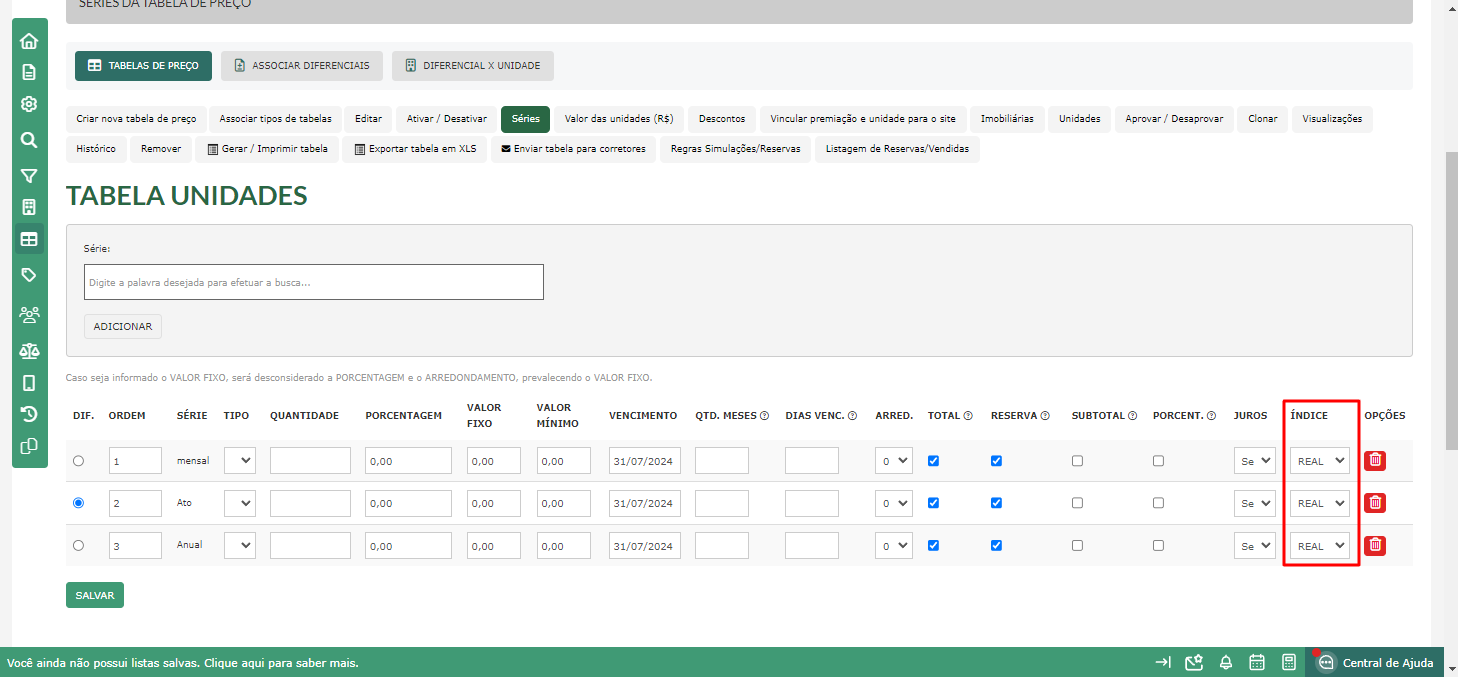The height and width of the screenshot is (677, 1458).
Task: Click the magnifier search icon in sidebar
Action: (29, 140)
